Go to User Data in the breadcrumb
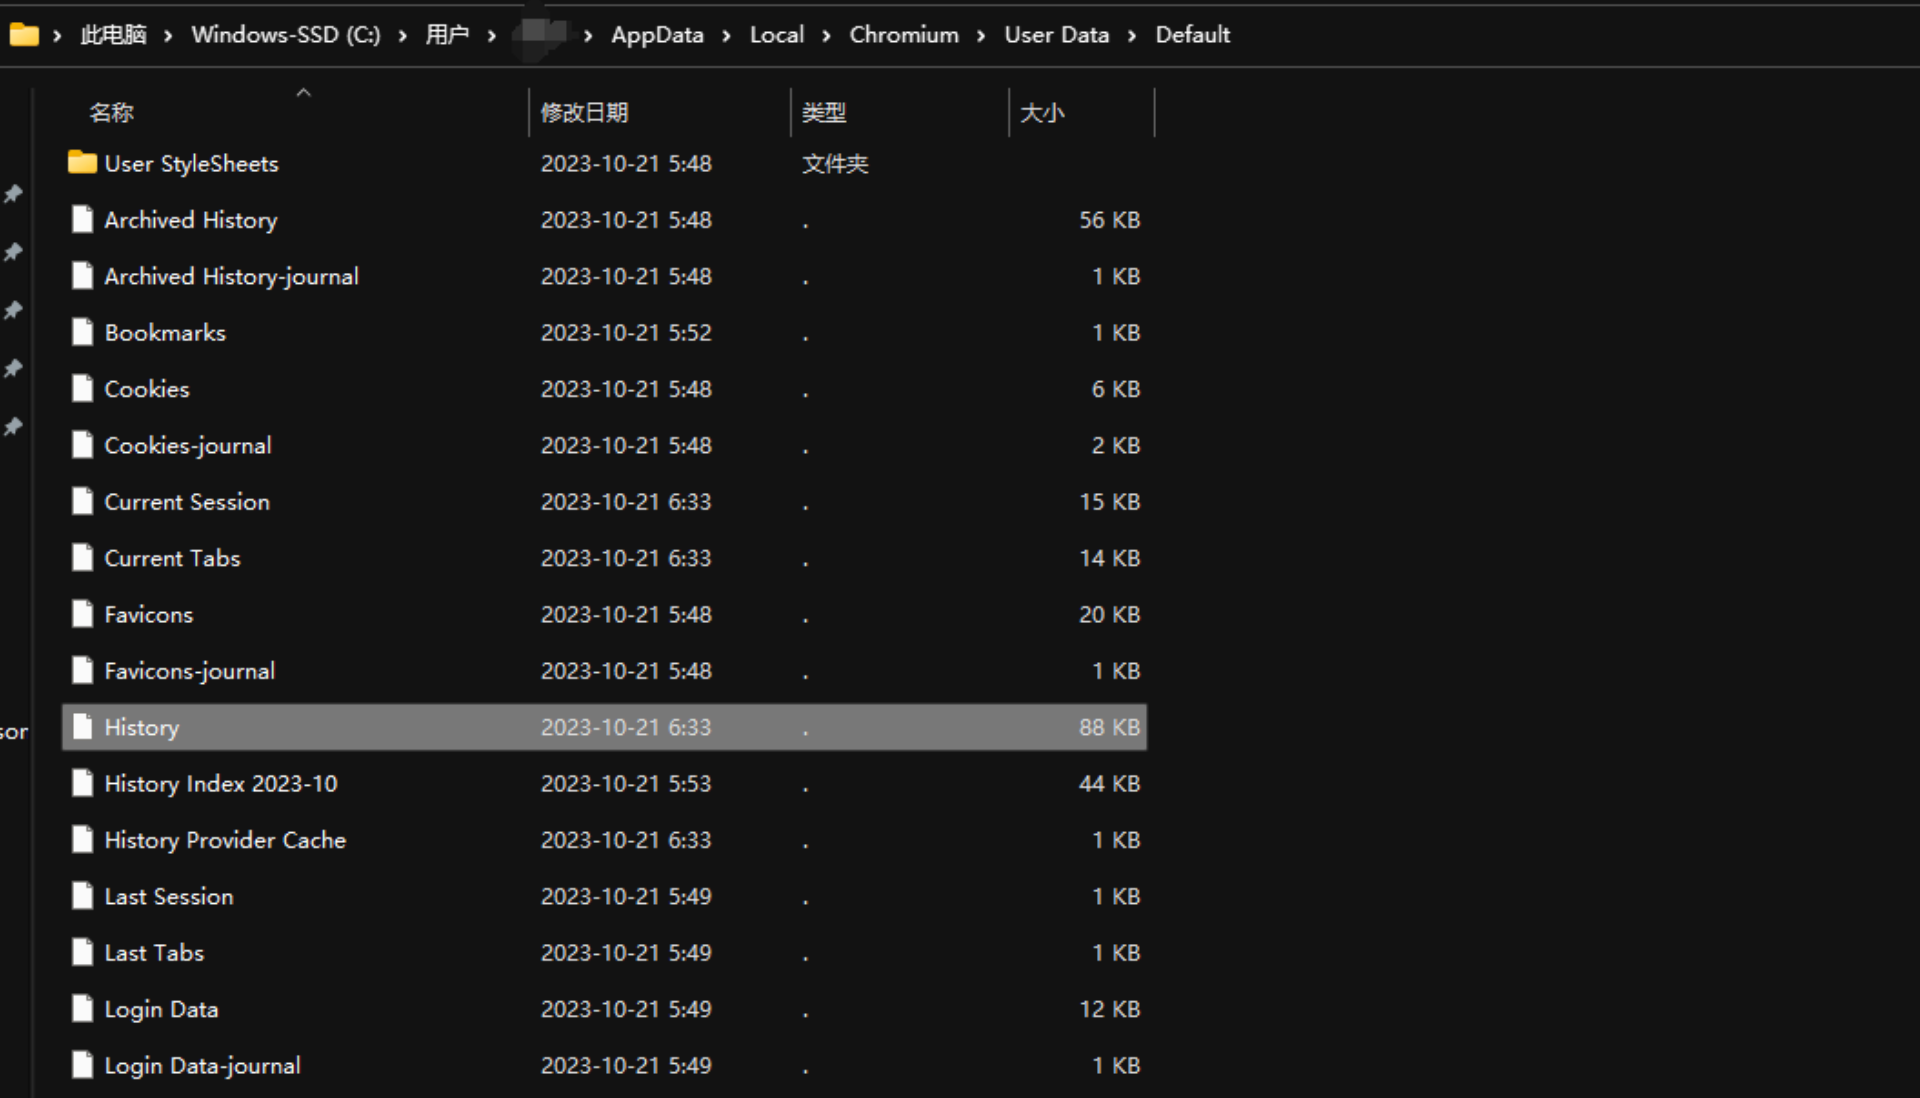Screen dimensions: 1920x1098 (x=1057, y=35)
